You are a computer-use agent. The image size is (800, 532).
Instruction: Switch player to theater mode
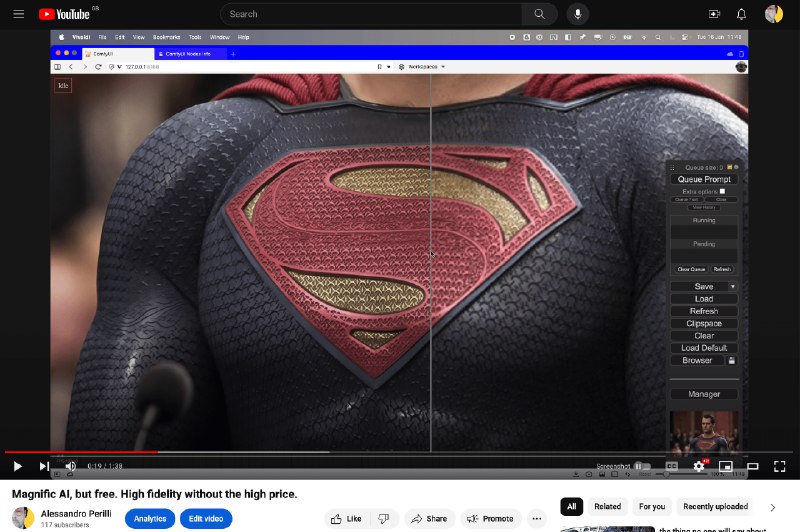pyautogui.click(x=753, y=466)
